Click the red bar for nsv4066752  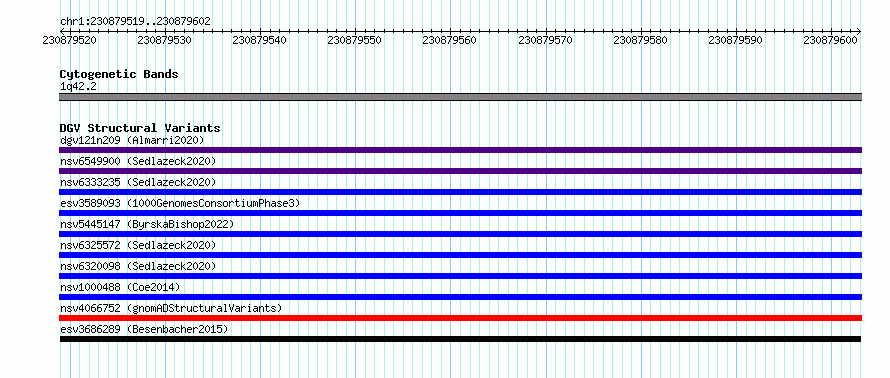click(x=460, y=318)
